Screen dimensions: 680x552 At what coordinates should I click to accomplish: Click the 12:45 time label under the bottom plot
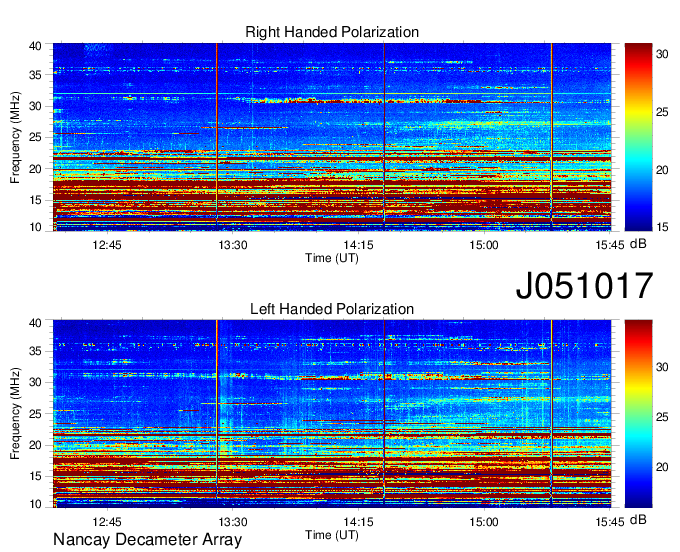[x=107, y=522]
